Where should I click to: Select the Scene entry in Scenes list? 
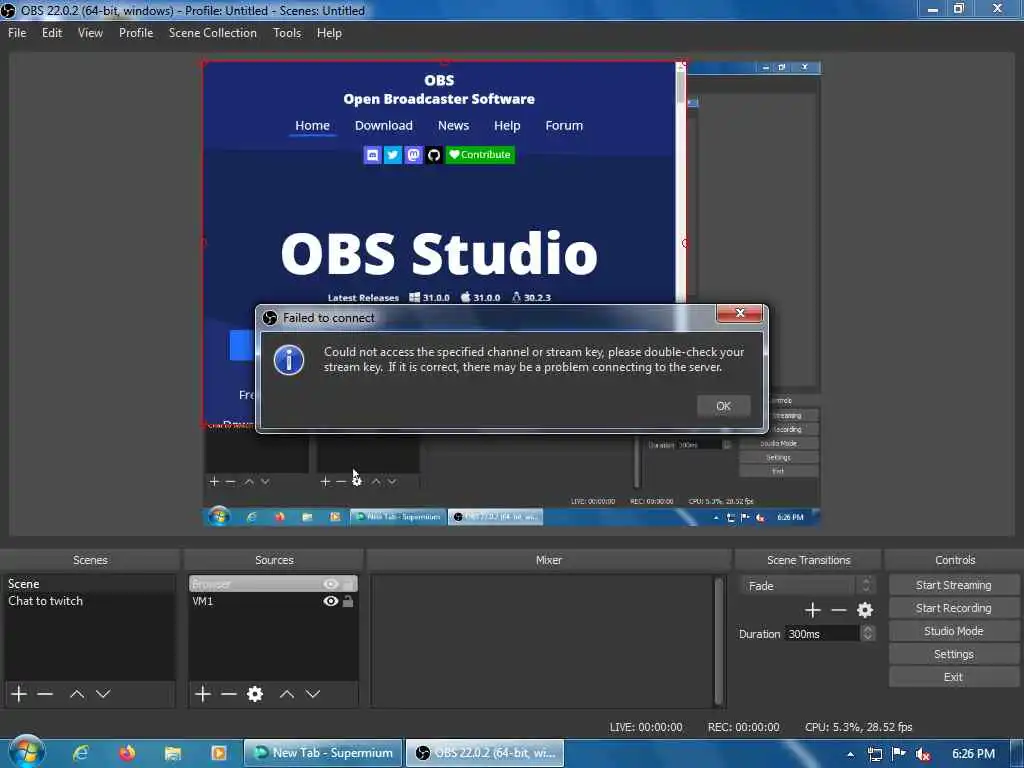coord(89,584)
